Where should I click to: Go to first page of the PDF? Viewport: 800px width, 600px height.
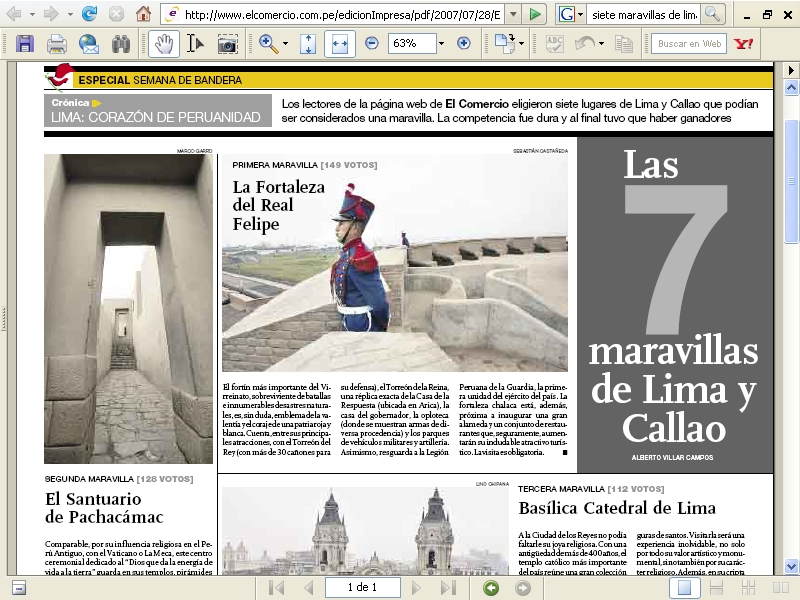point(276,588)
